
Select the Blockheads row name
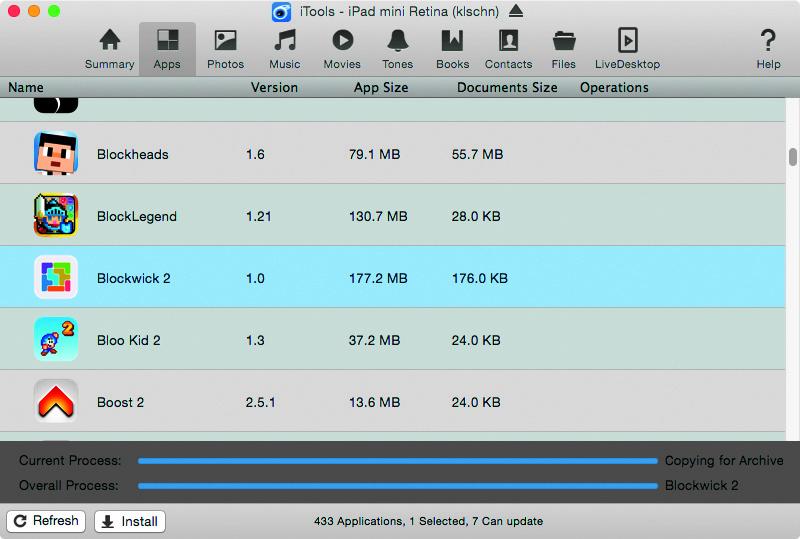(x=133, y=154)
